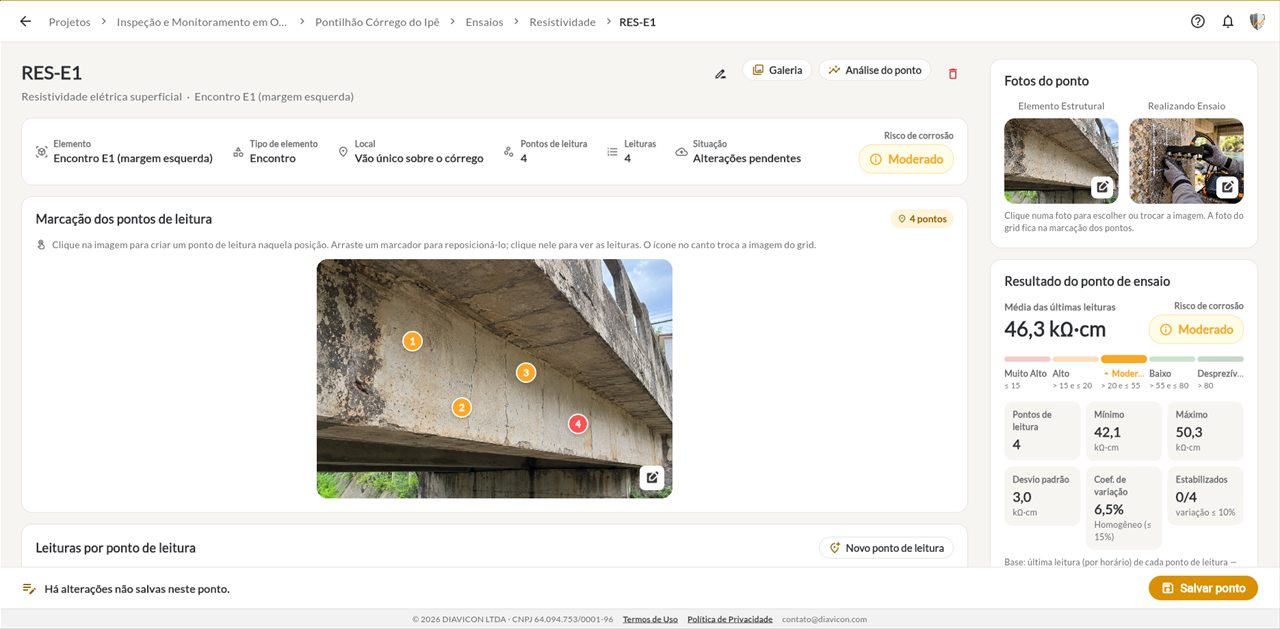Click the Estabilizados 0/4 card
Image resolution: width=1280 pixels, height=629 pixels.
click(x=1204, y=496)
